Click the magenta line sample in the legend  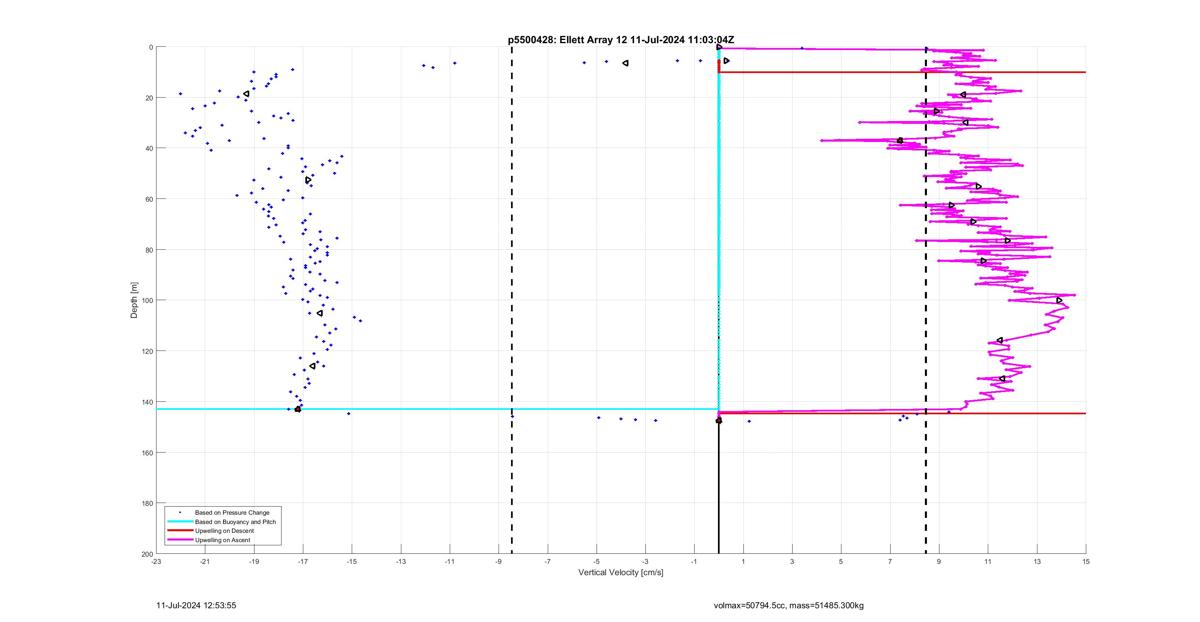[180, 540]
